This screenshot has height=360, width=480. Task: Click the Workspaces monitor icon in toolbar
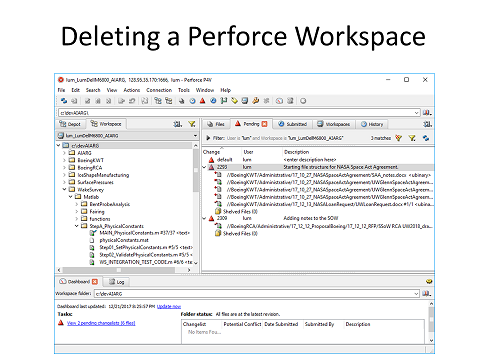(x=245, y=101)
